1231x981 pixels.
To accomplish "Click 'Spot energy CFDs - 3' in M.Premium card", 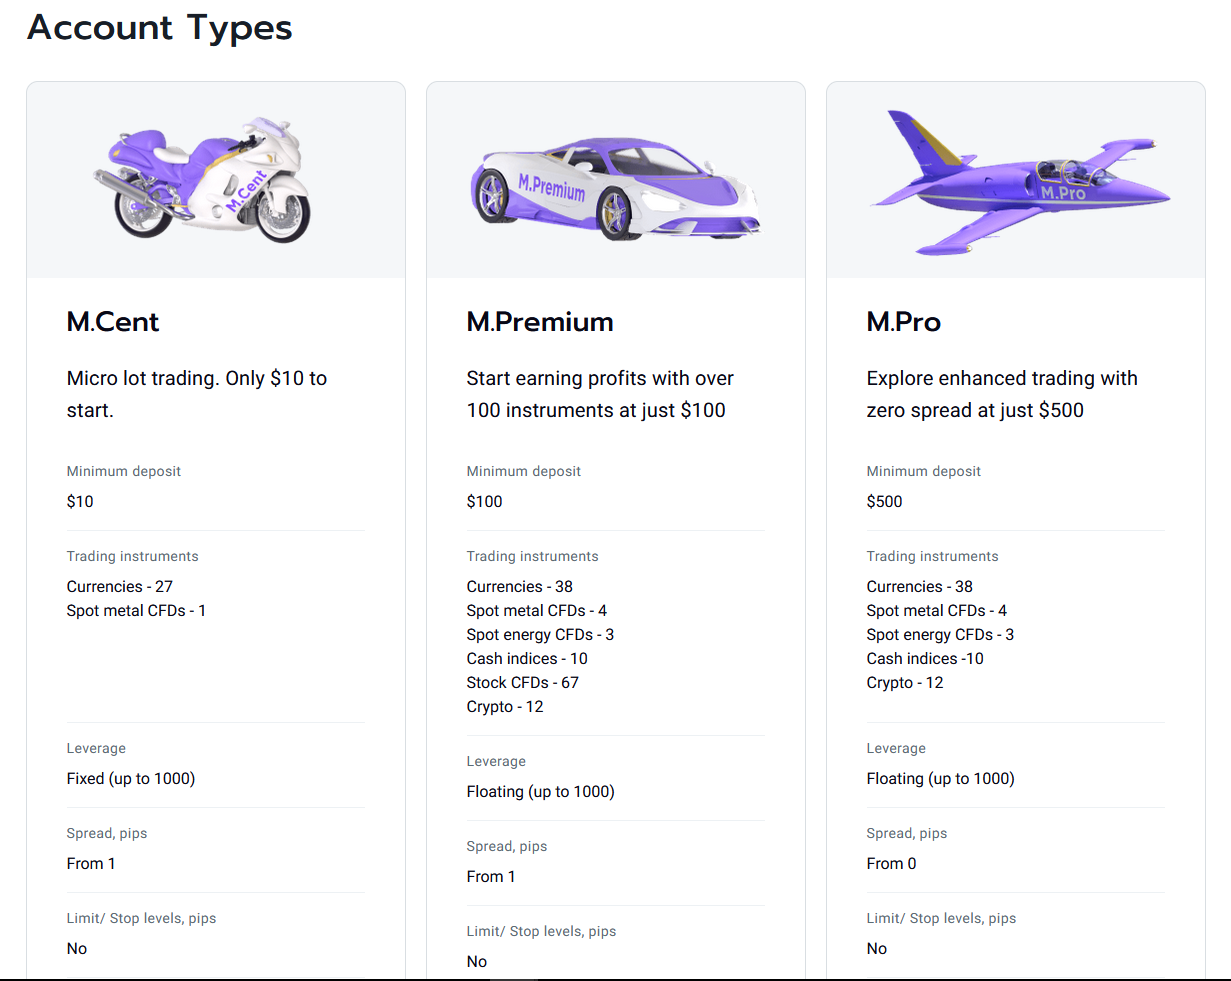I will click(x=540, y=635).
